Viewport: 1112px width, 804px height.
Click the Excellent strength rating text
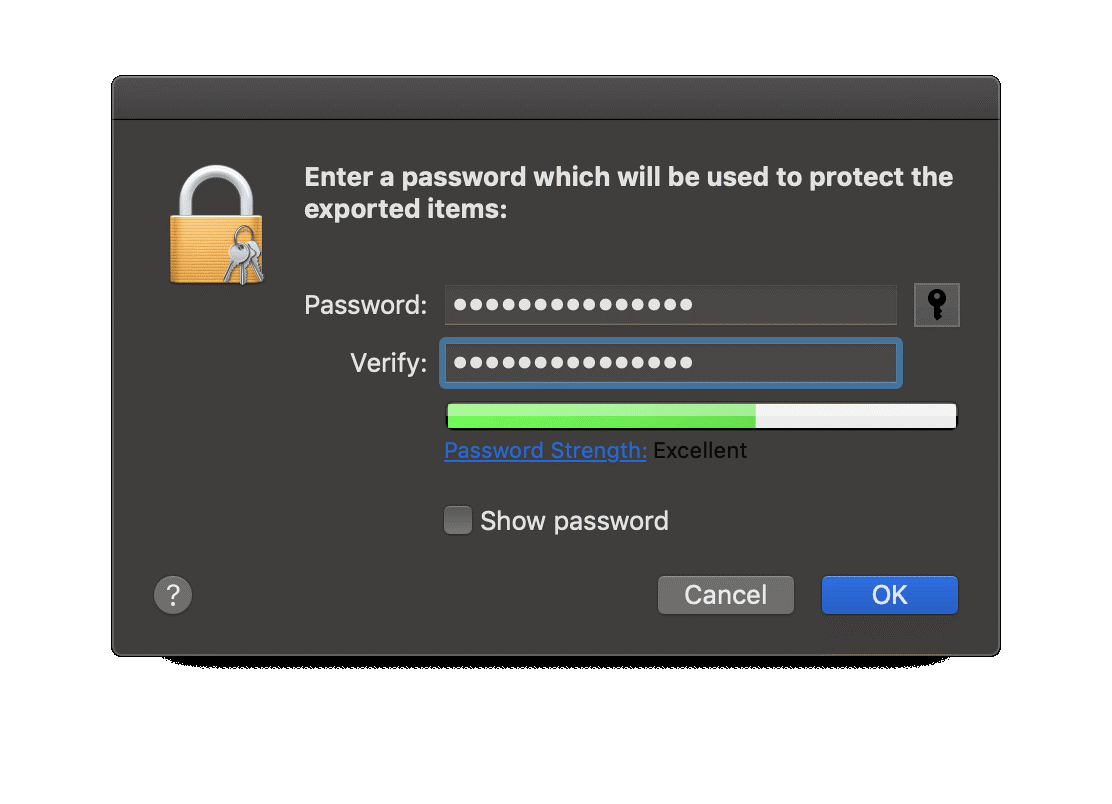(700, 450)
